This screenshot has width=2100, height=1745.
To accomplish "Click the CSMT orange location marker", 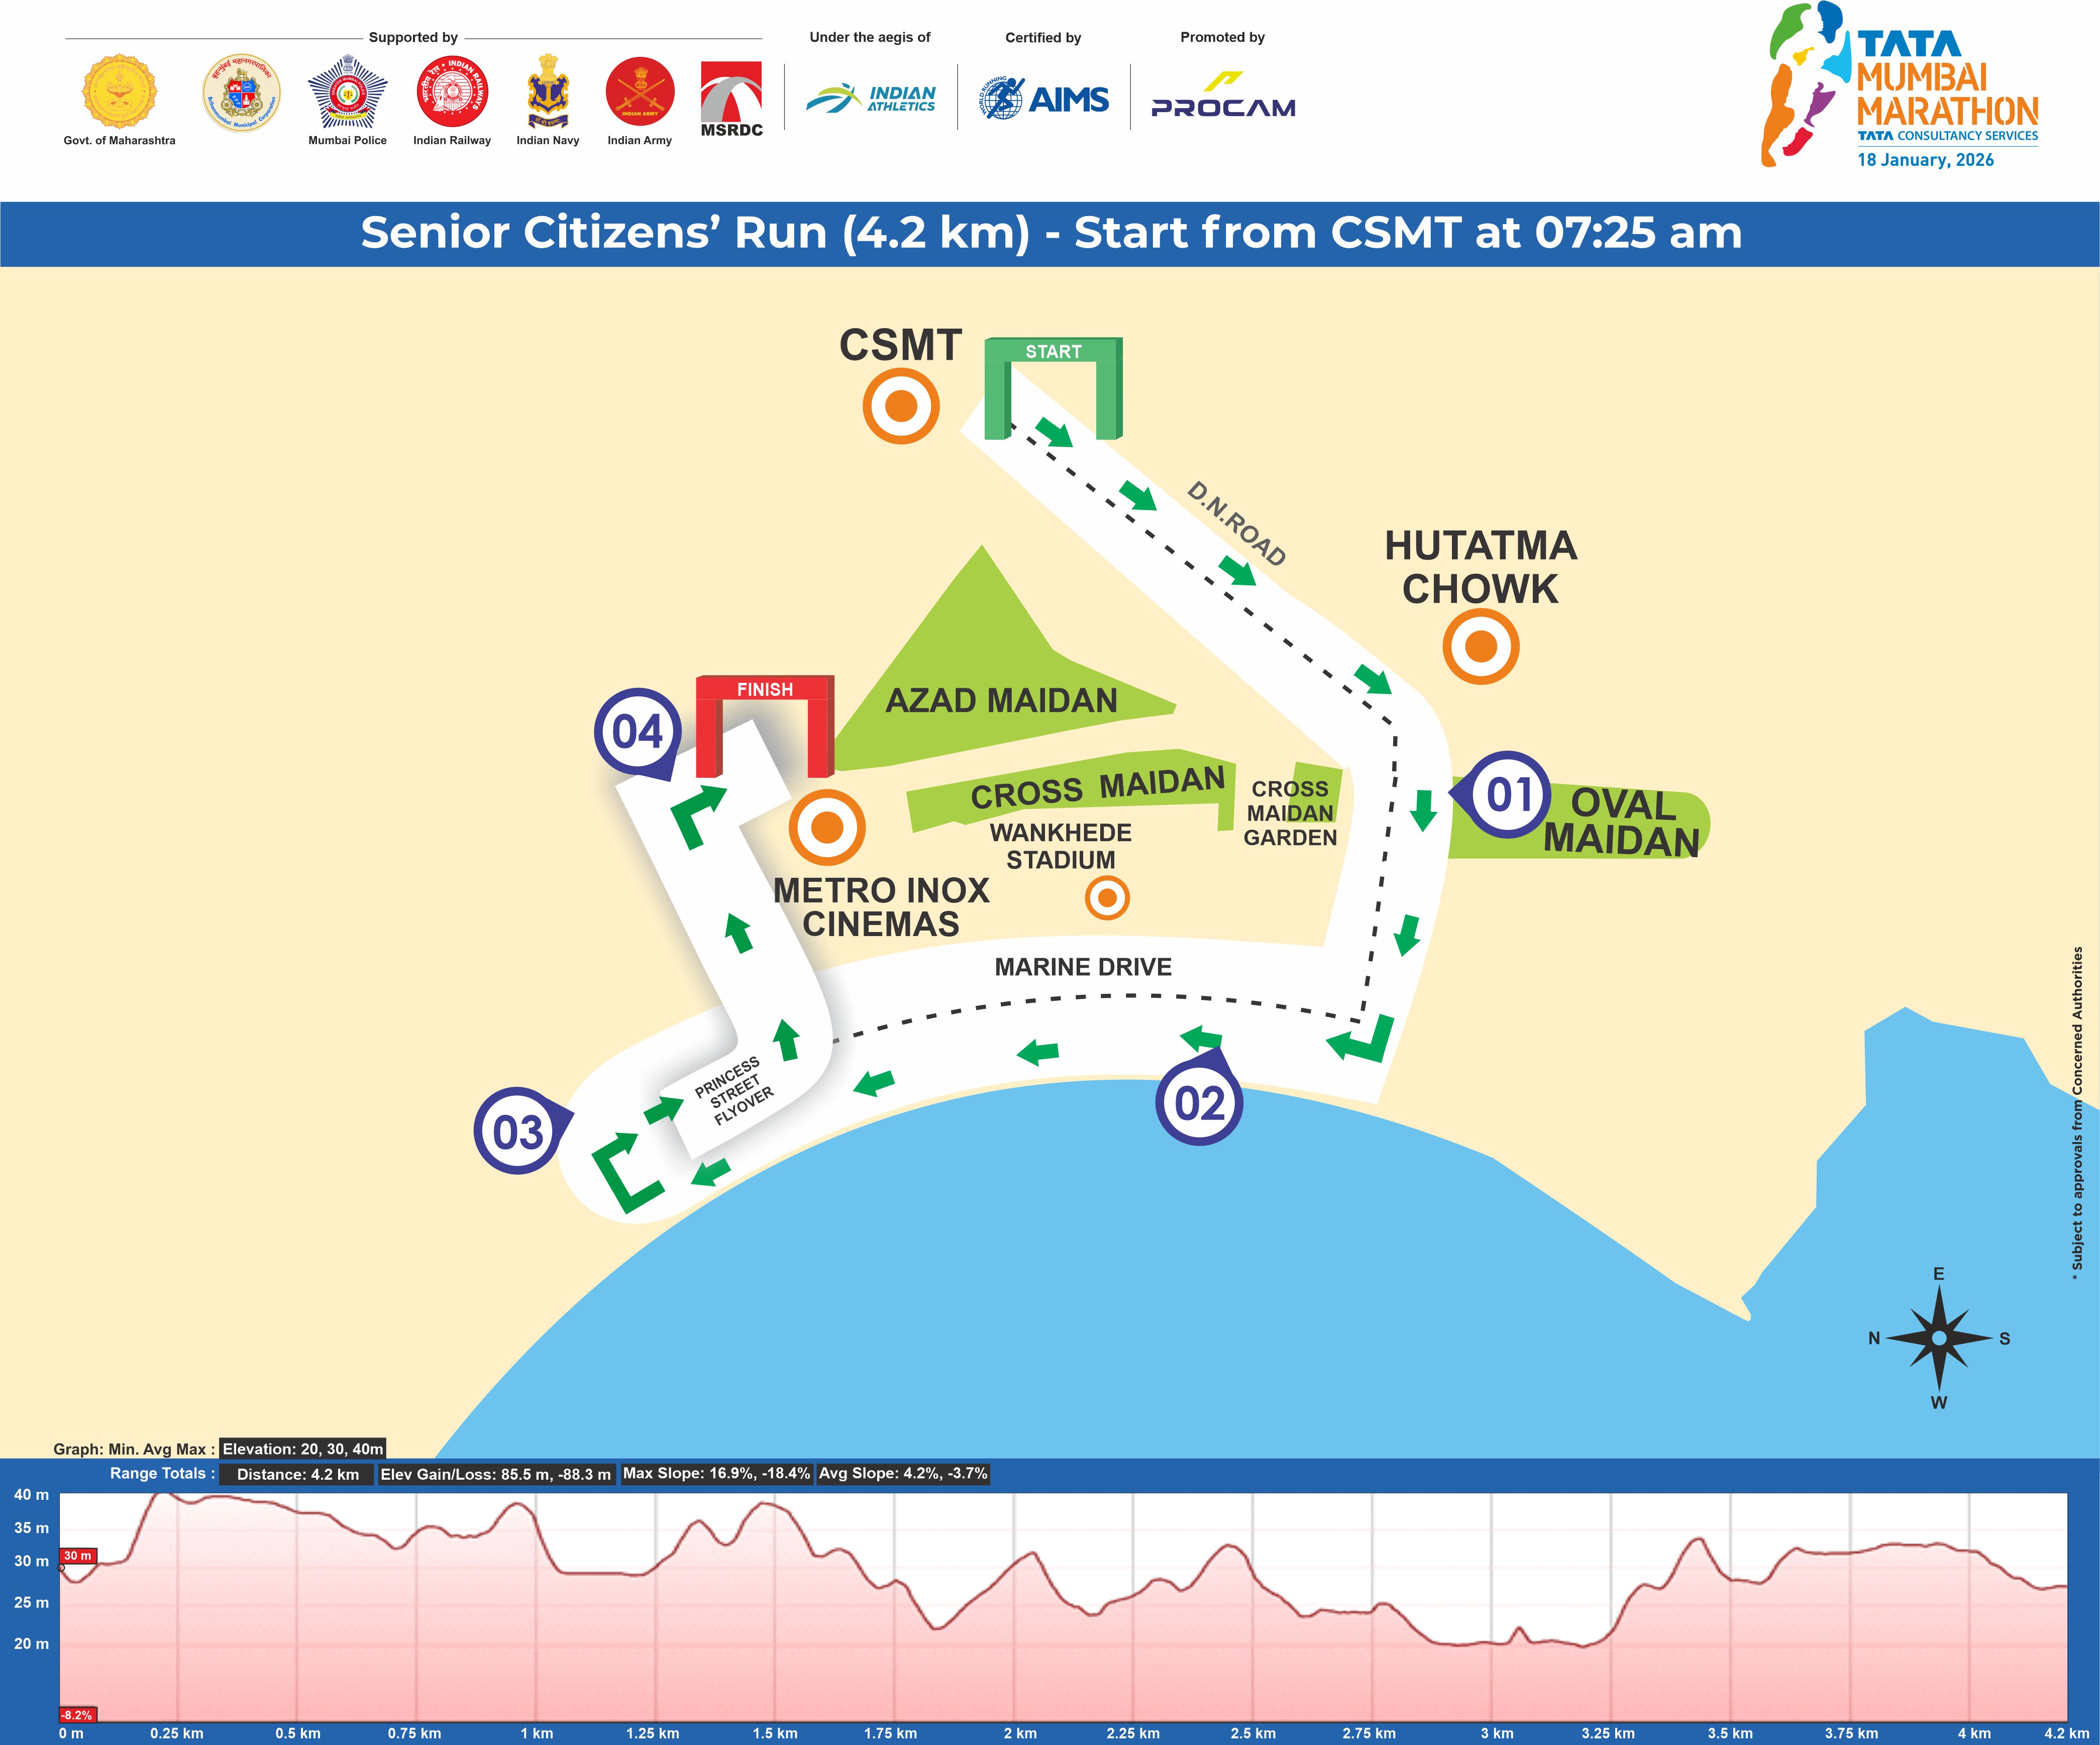I will coord(901,406).
